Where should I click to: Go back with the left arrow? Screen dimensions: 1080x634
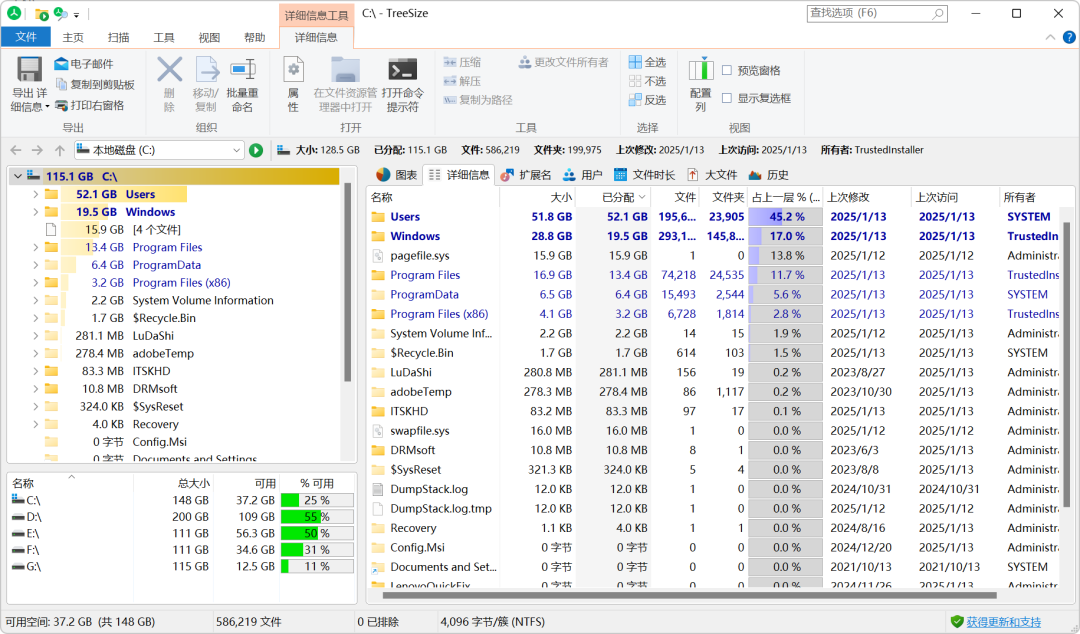pos(16,150)
